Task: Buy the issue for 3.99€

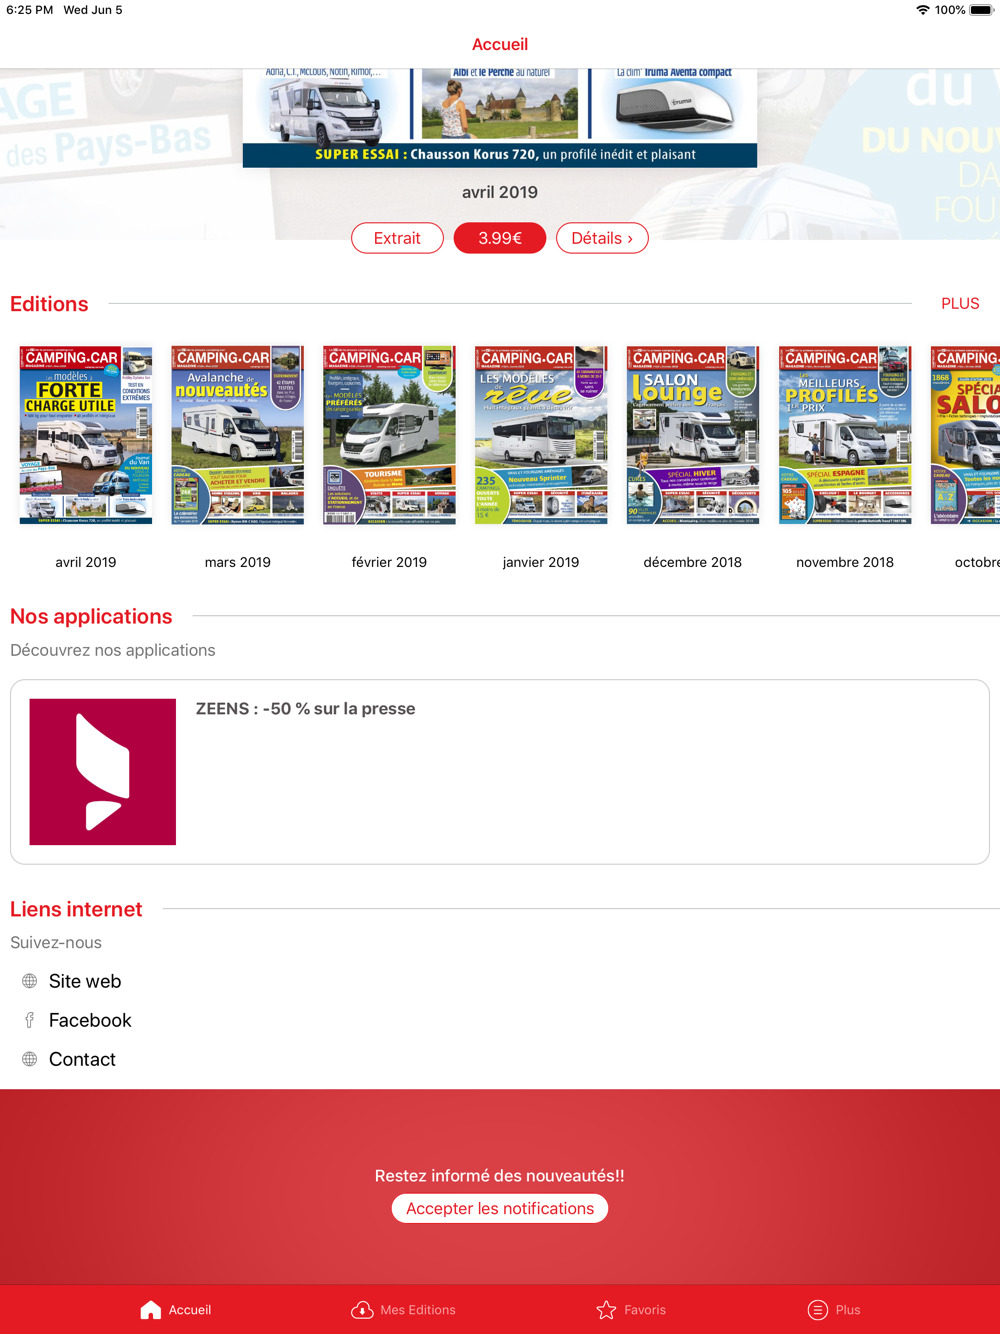Action: point(500,238)
